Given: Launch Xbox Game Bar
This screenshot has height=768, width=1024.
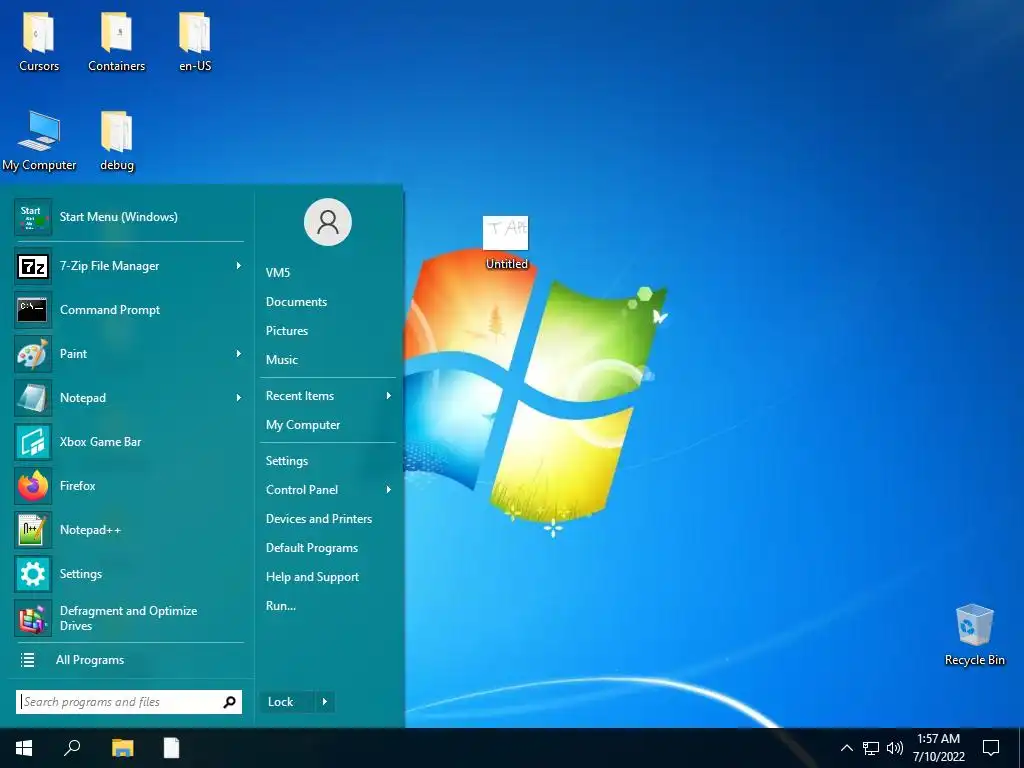Looking at the screenshot, I should [129, 441].
